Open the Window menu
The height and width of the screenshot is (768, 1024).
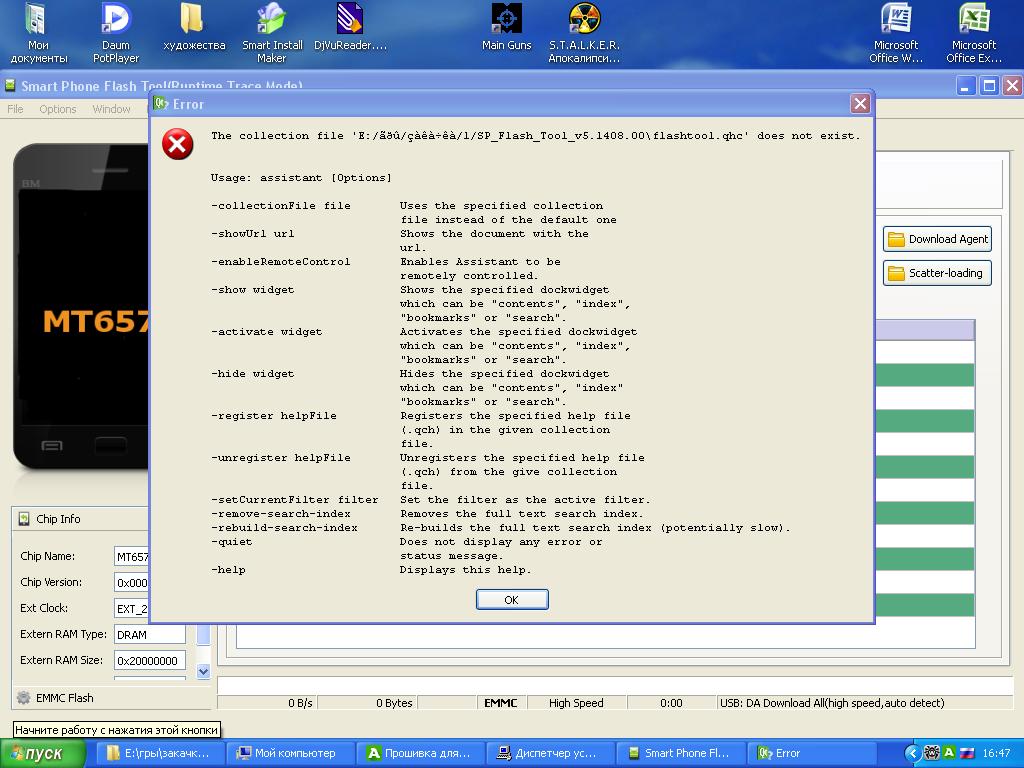click(111, 109)
